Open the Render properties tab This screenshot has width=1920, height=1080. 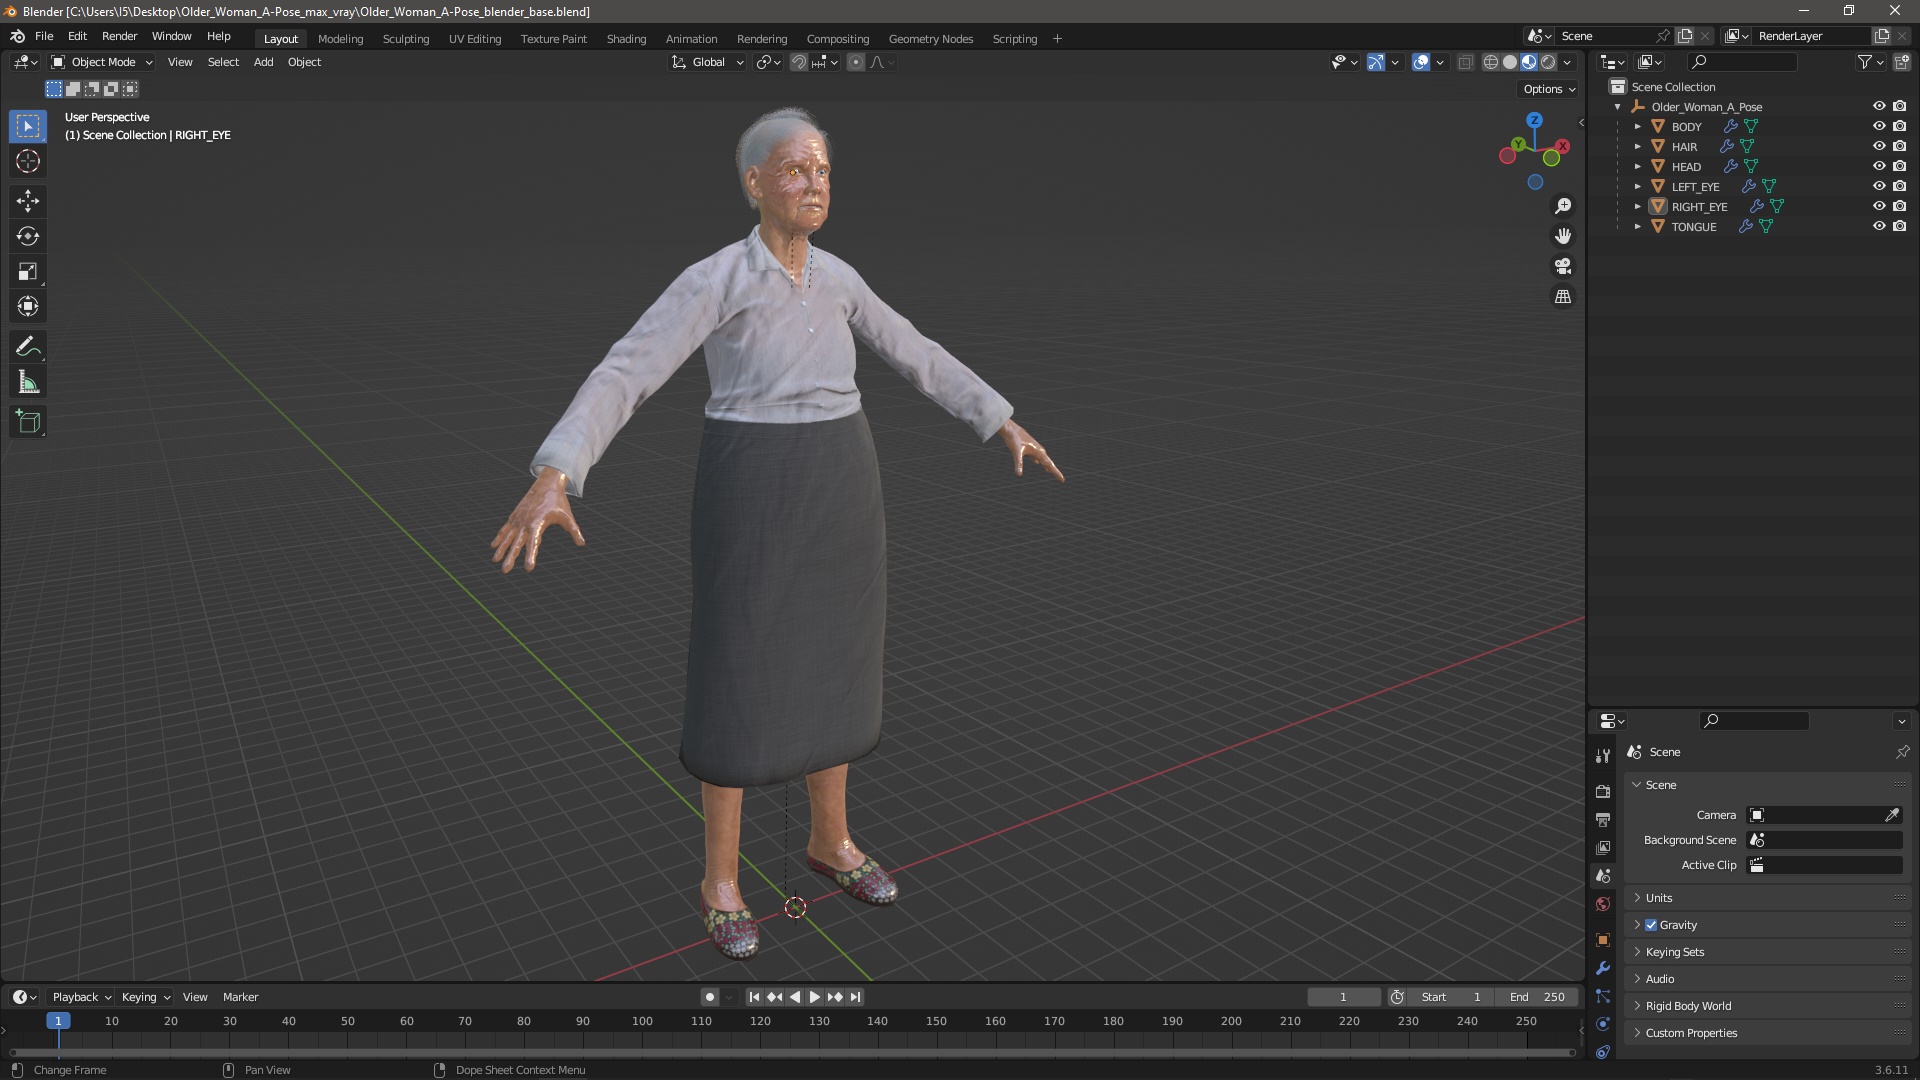click(1603, 791)
